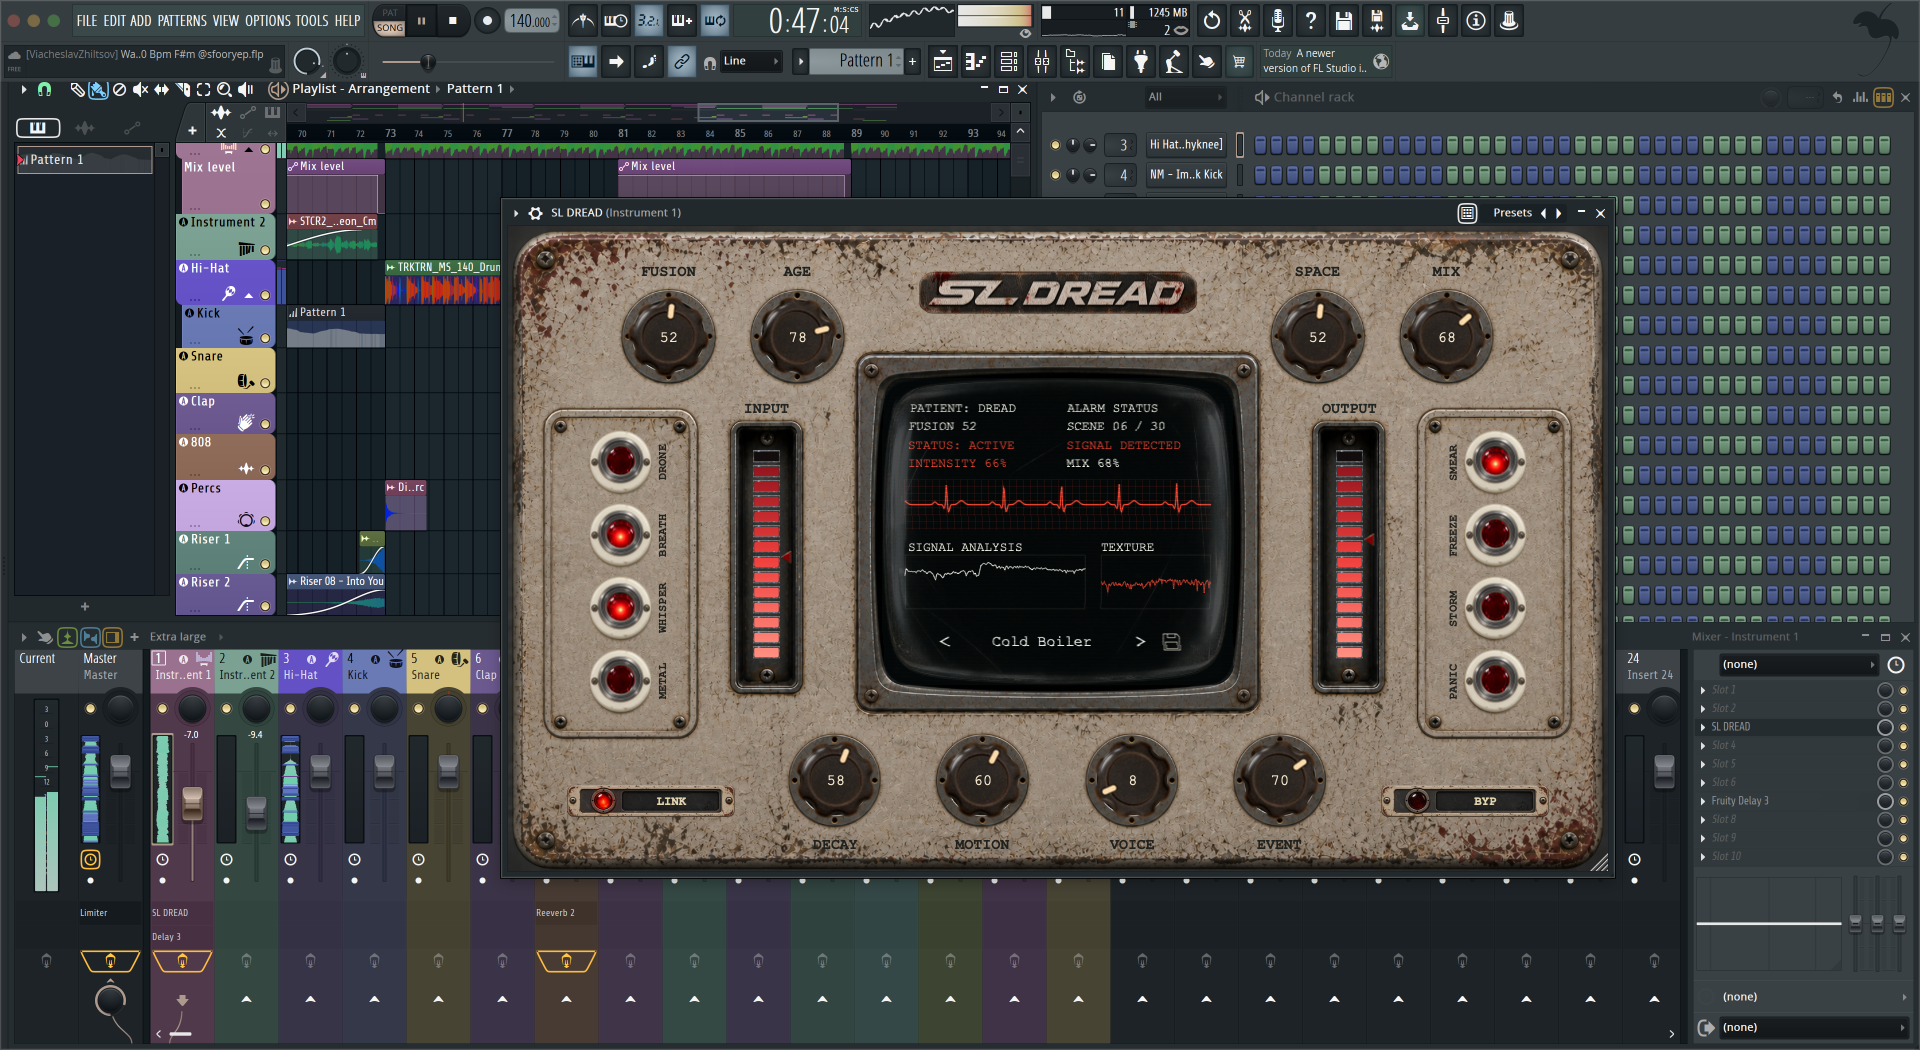Open the mixer input (none) dropdown

[1797, 665]
